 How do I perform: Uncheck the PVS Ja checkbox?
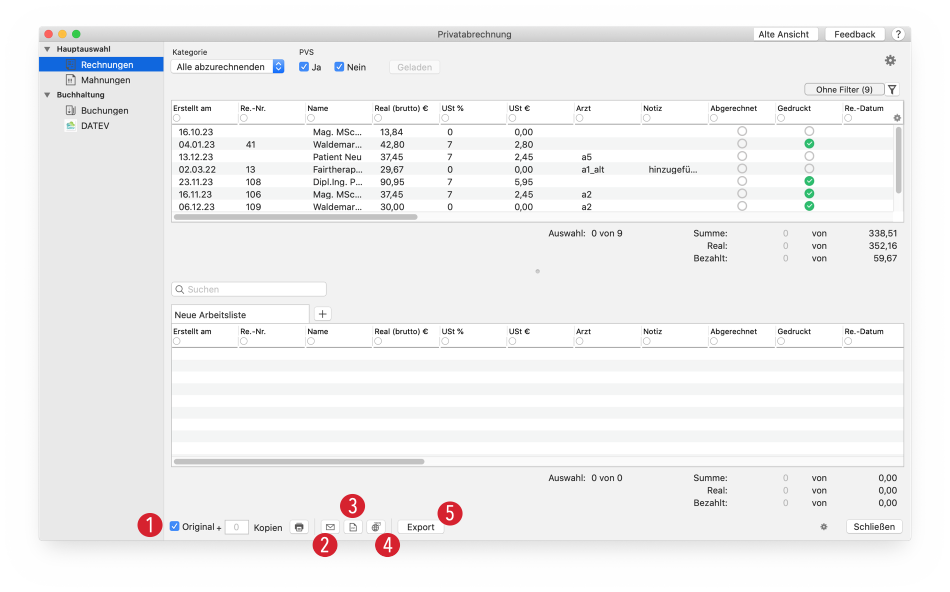(x=304, y=67)
